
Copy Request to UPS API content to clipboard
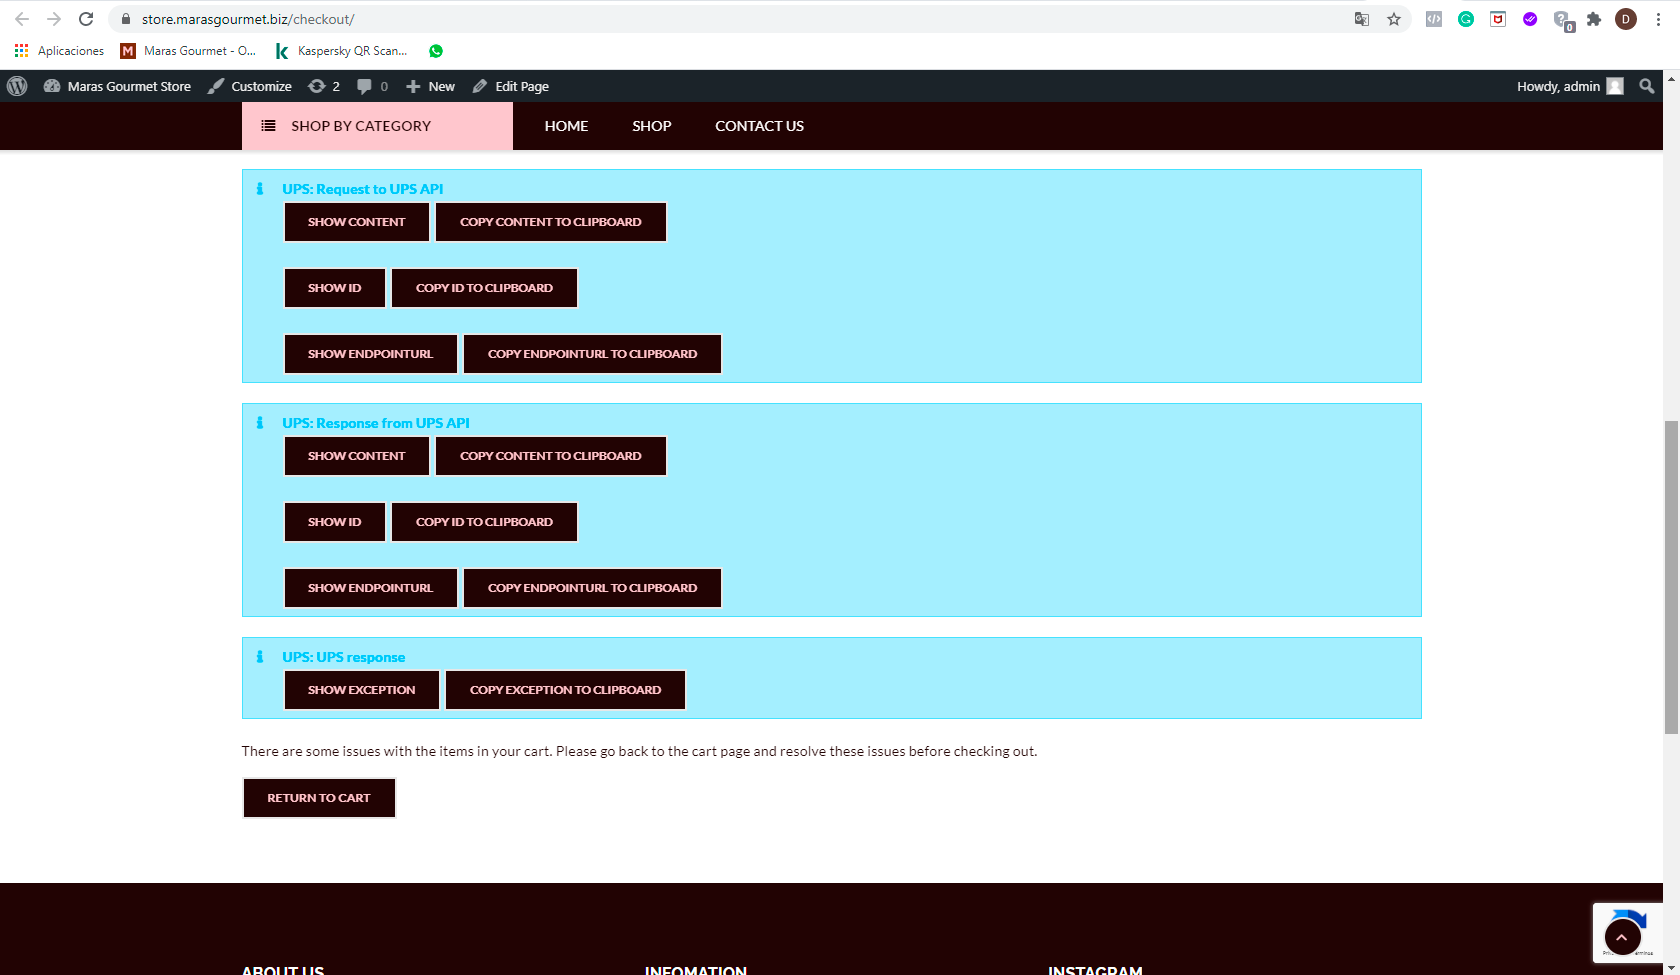[551, 222]
